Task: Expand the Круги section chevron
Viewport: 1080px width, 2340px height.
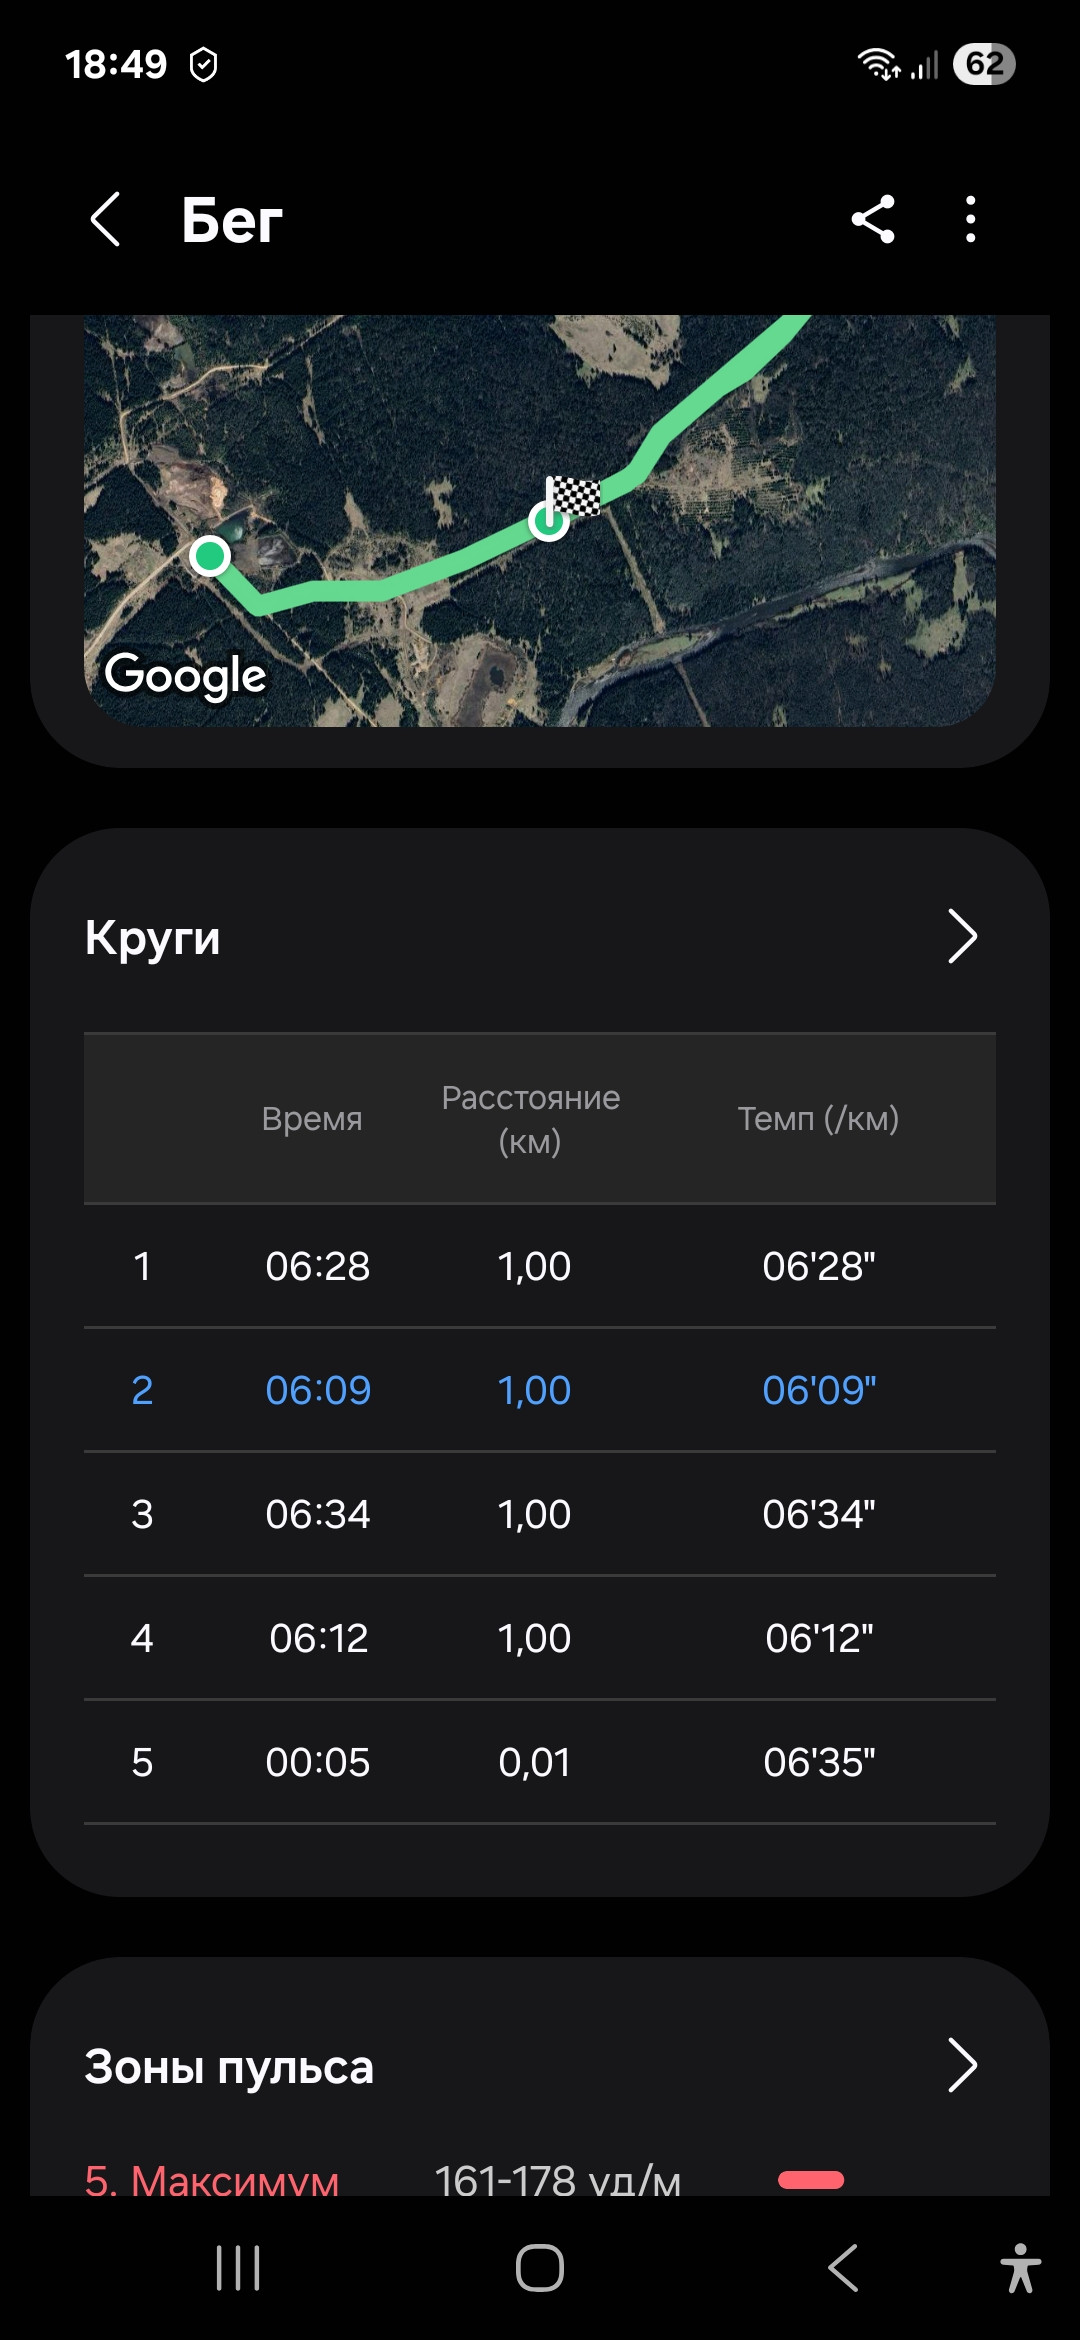Action: (x=962, y=936)
